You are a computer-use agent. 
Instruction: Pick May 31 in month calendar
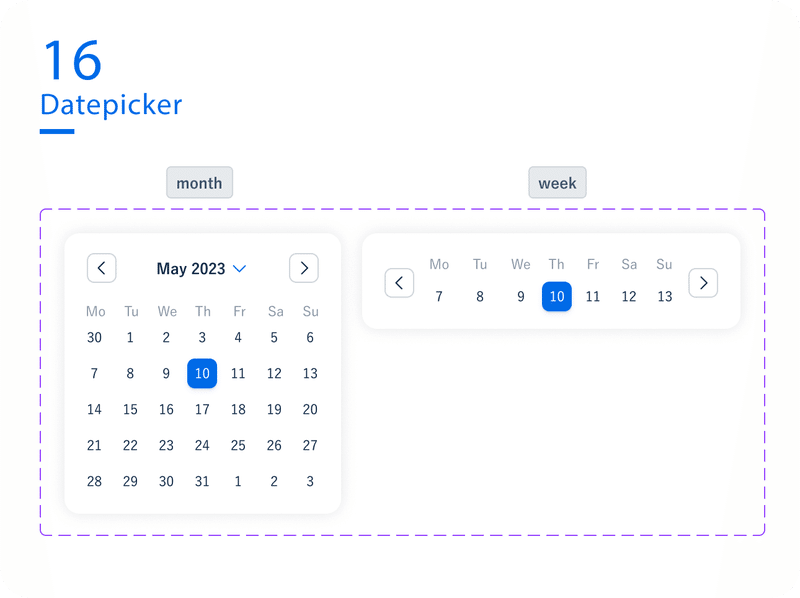click(x=202, y=481)
